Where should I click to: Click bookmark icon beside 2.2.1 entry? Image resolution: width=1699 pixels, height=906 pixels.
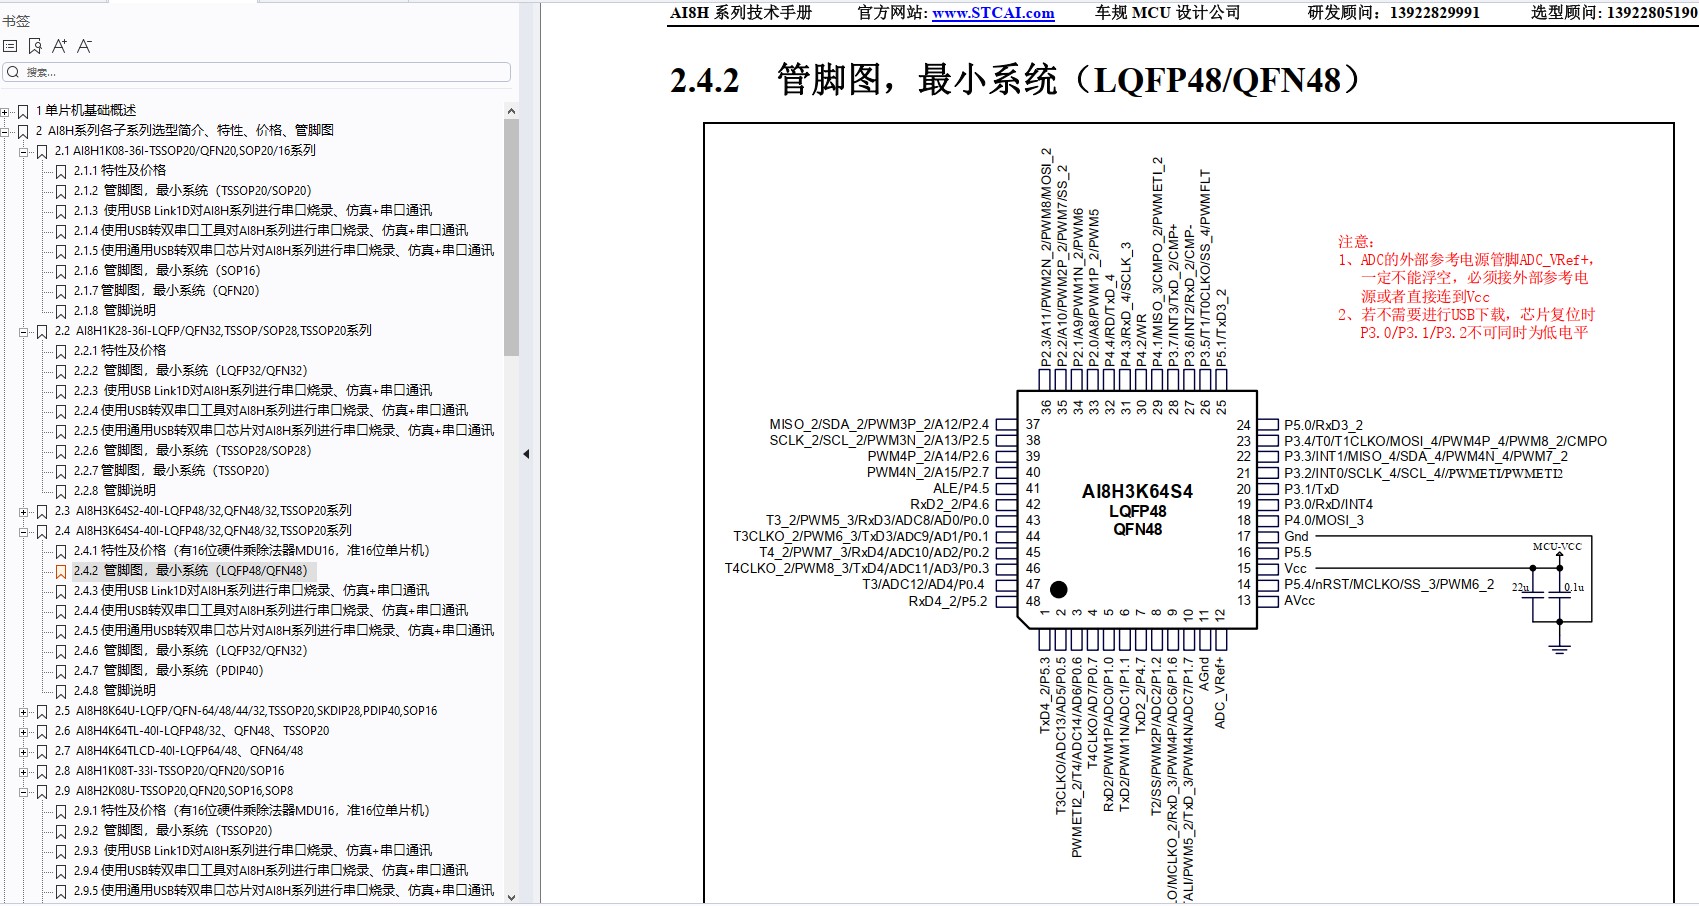coord(61,351)
